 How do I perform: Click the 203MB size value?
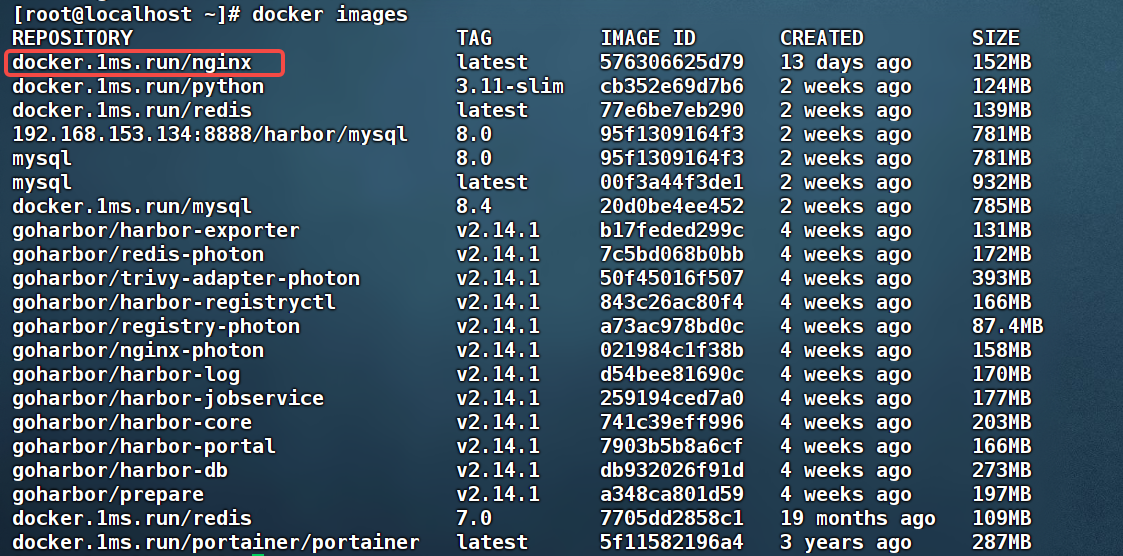point(1001,423)
